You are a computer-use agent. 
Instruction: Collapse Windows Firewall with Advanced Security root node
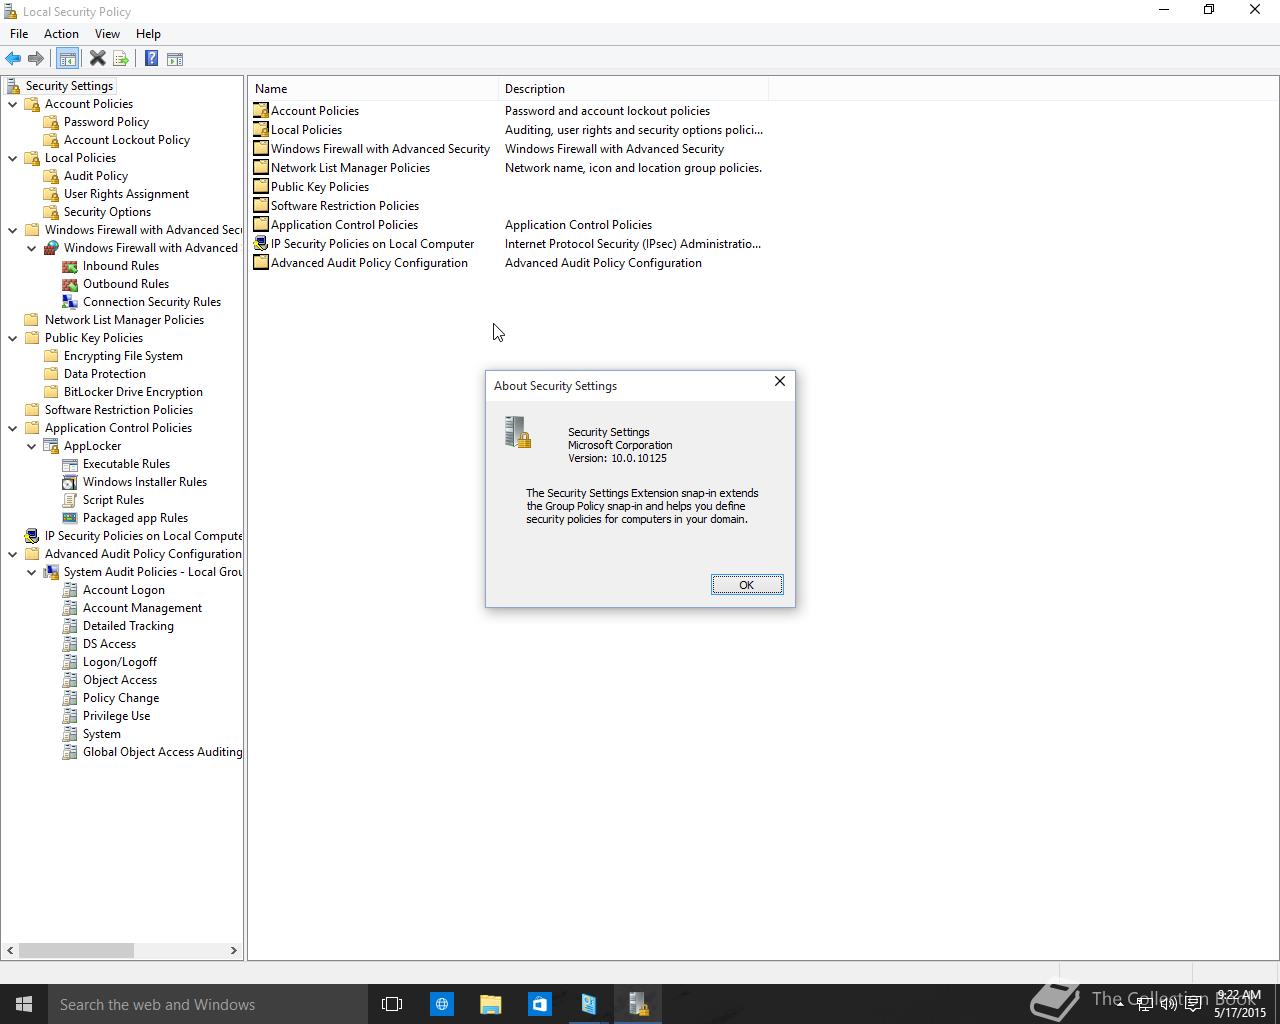coord(13,230)
